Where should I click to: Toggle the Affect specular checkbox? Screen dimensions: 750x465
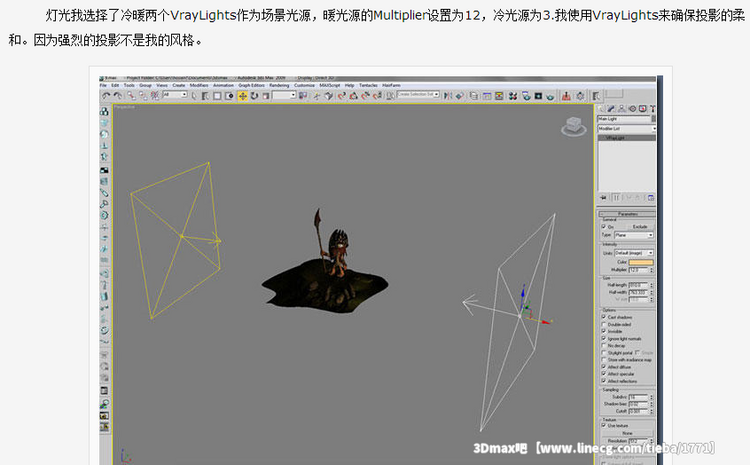pos(604,374)
